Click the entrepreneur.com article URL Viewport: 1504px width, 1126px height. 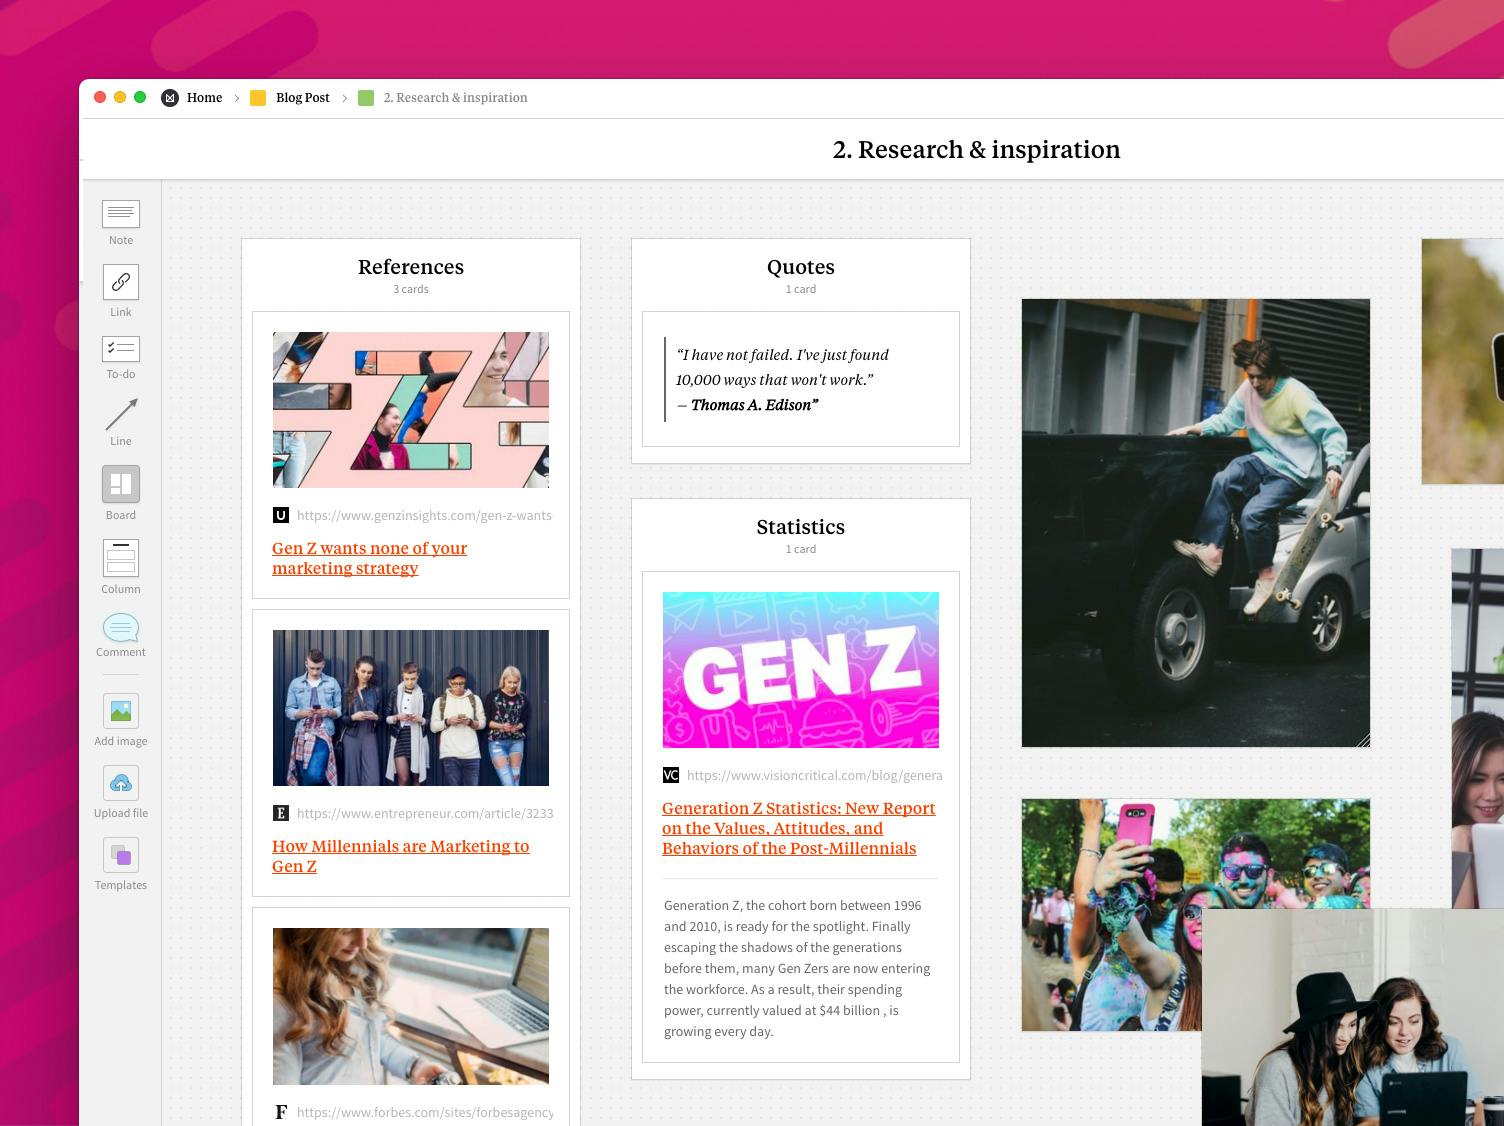click(x=425, y=813)
